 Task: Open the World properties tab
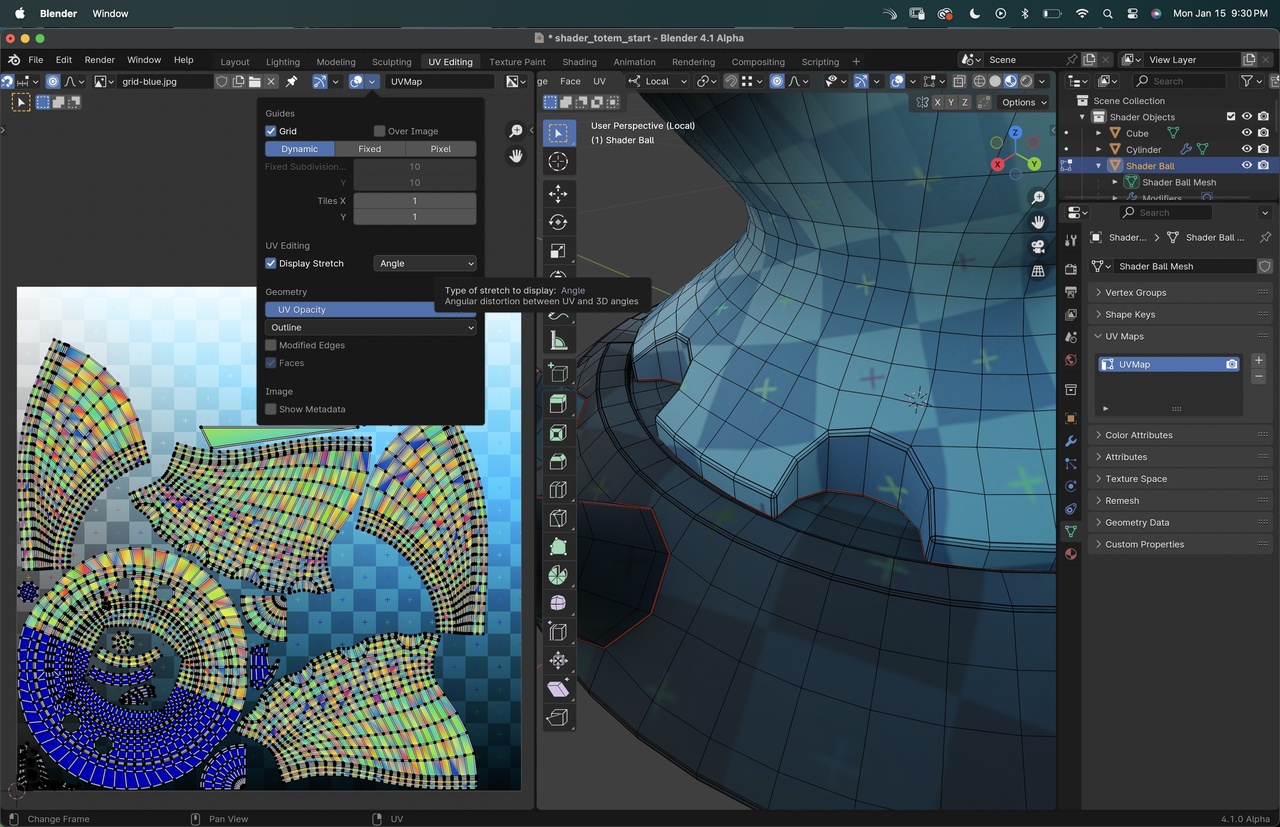pos(1071,360)
